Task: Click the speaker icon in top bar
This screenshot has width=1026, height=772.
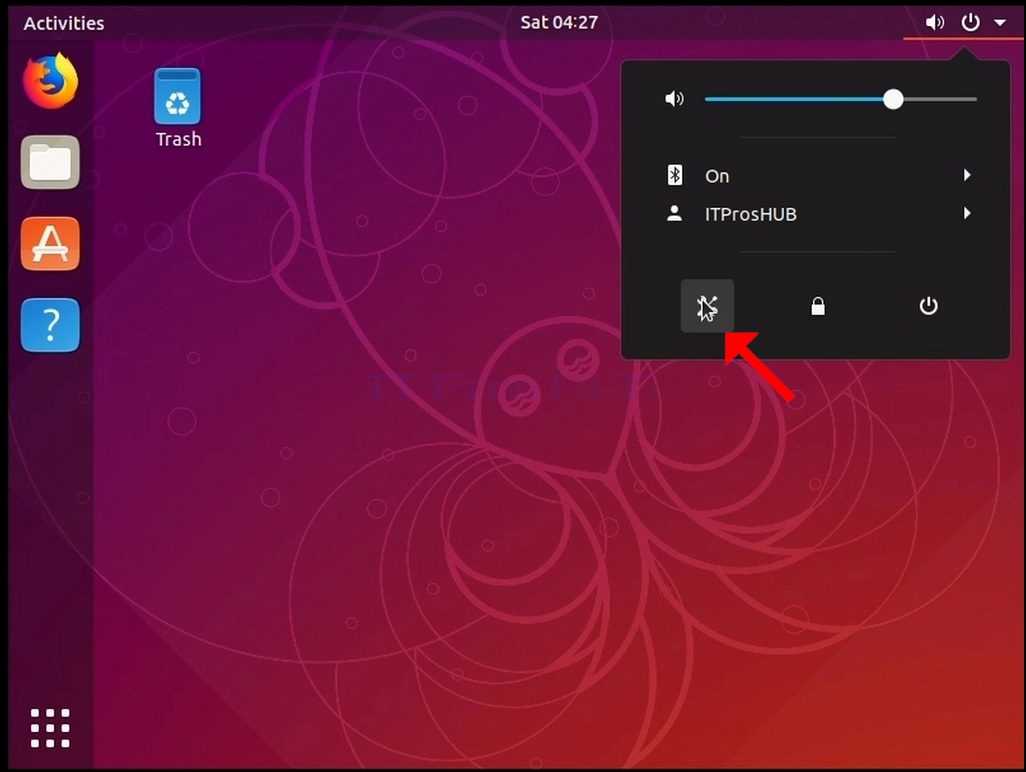Action: 934,23
